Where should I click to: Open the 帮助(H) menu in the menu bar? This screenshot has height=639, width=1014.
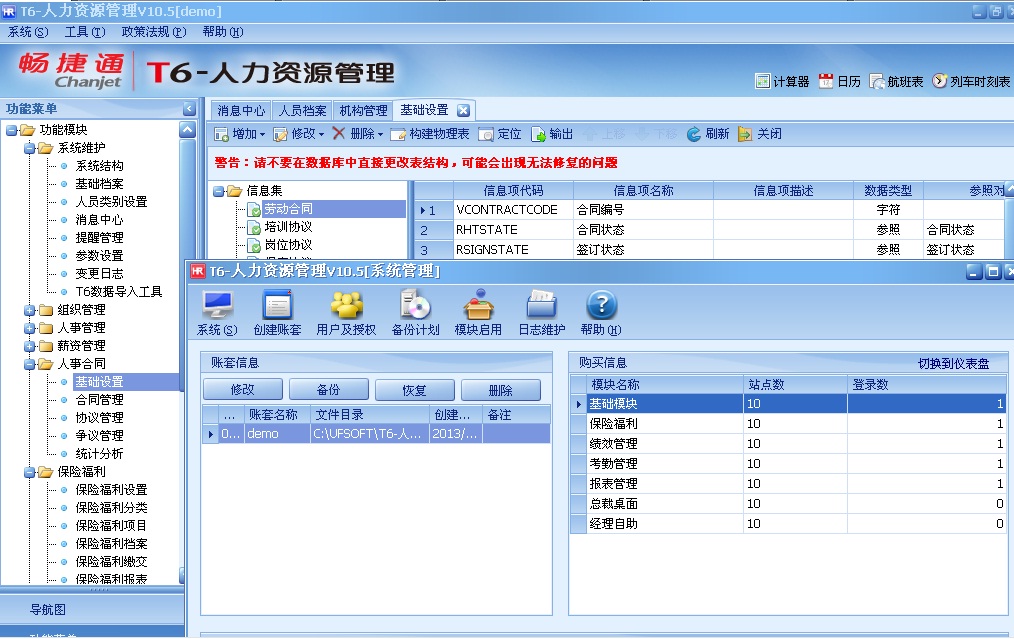coord(223,32)
